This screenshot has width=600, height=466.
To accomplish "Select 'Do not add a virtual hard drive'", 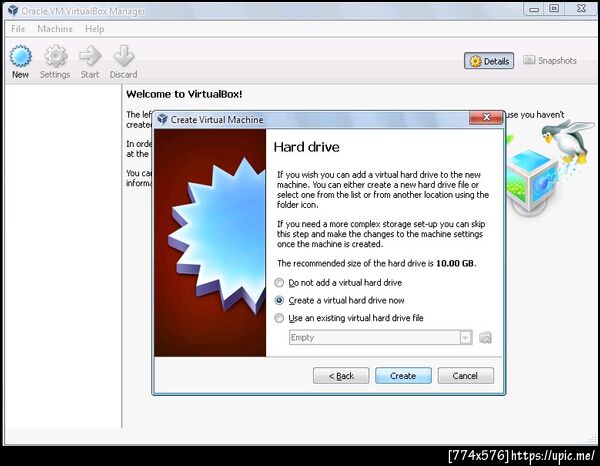I will pyautogui.click(x=338, y=283).
